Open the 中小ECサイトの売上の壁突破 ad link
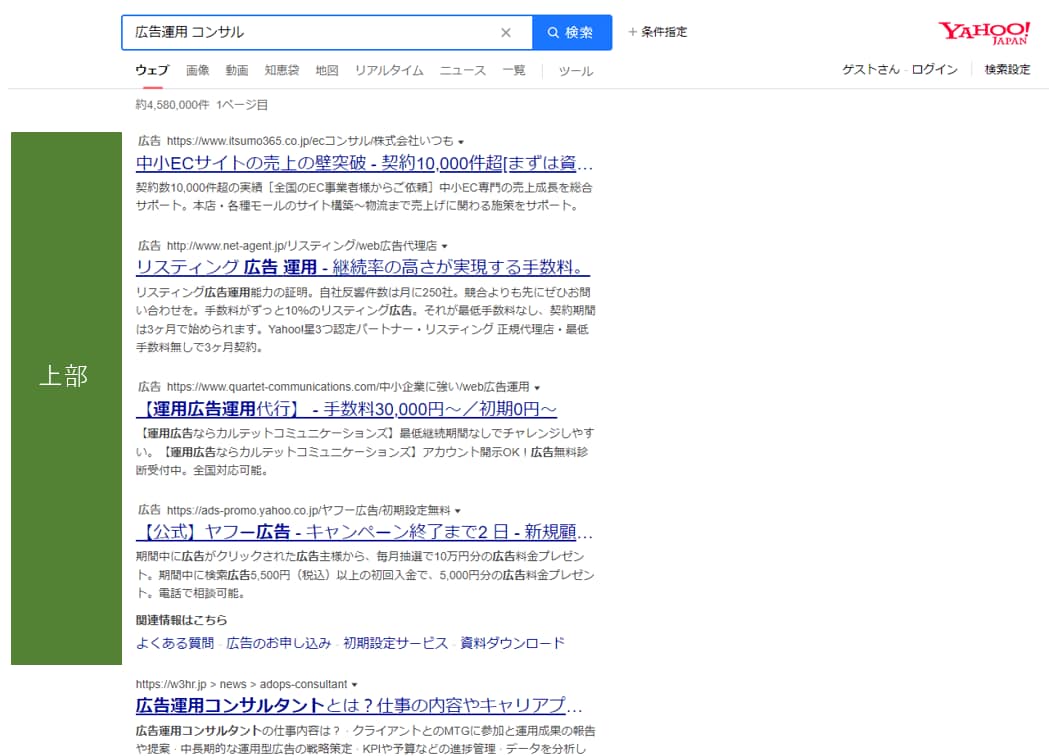This screenshot has height=756, width=1049. 364,164
